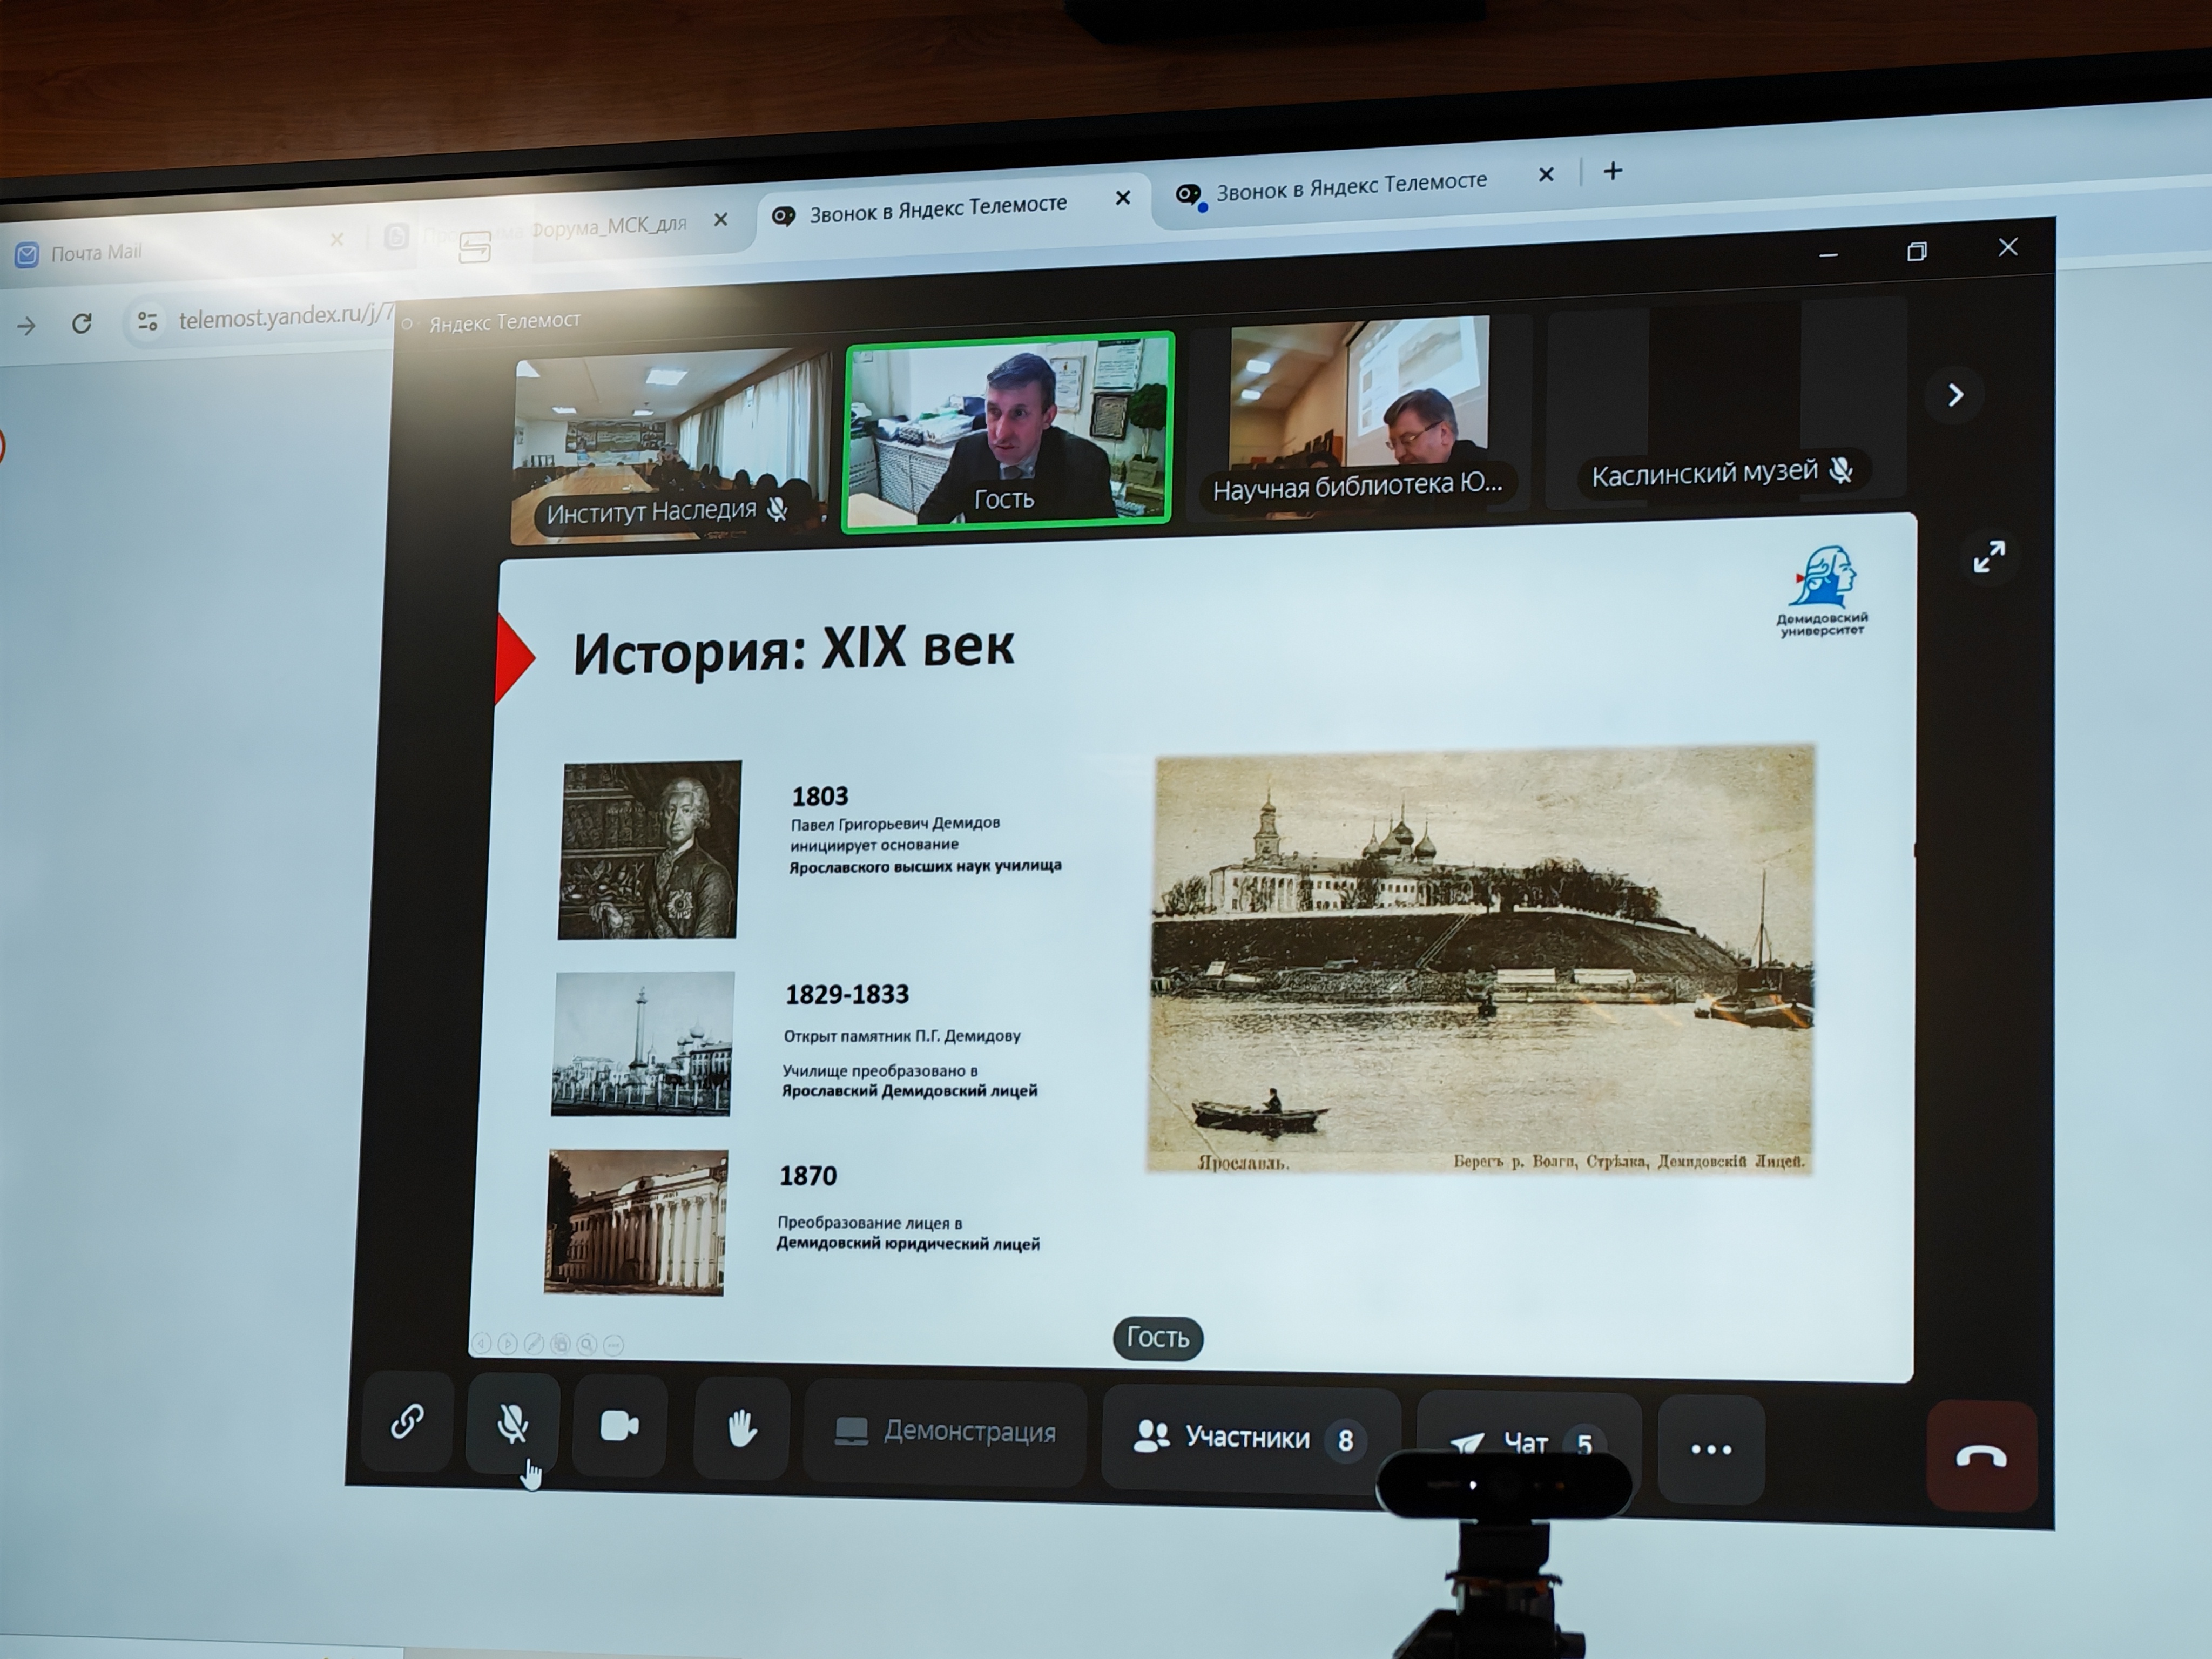2212x1659 pixels.
Task: Raise hand in the call
Action: coord(741,1429)
